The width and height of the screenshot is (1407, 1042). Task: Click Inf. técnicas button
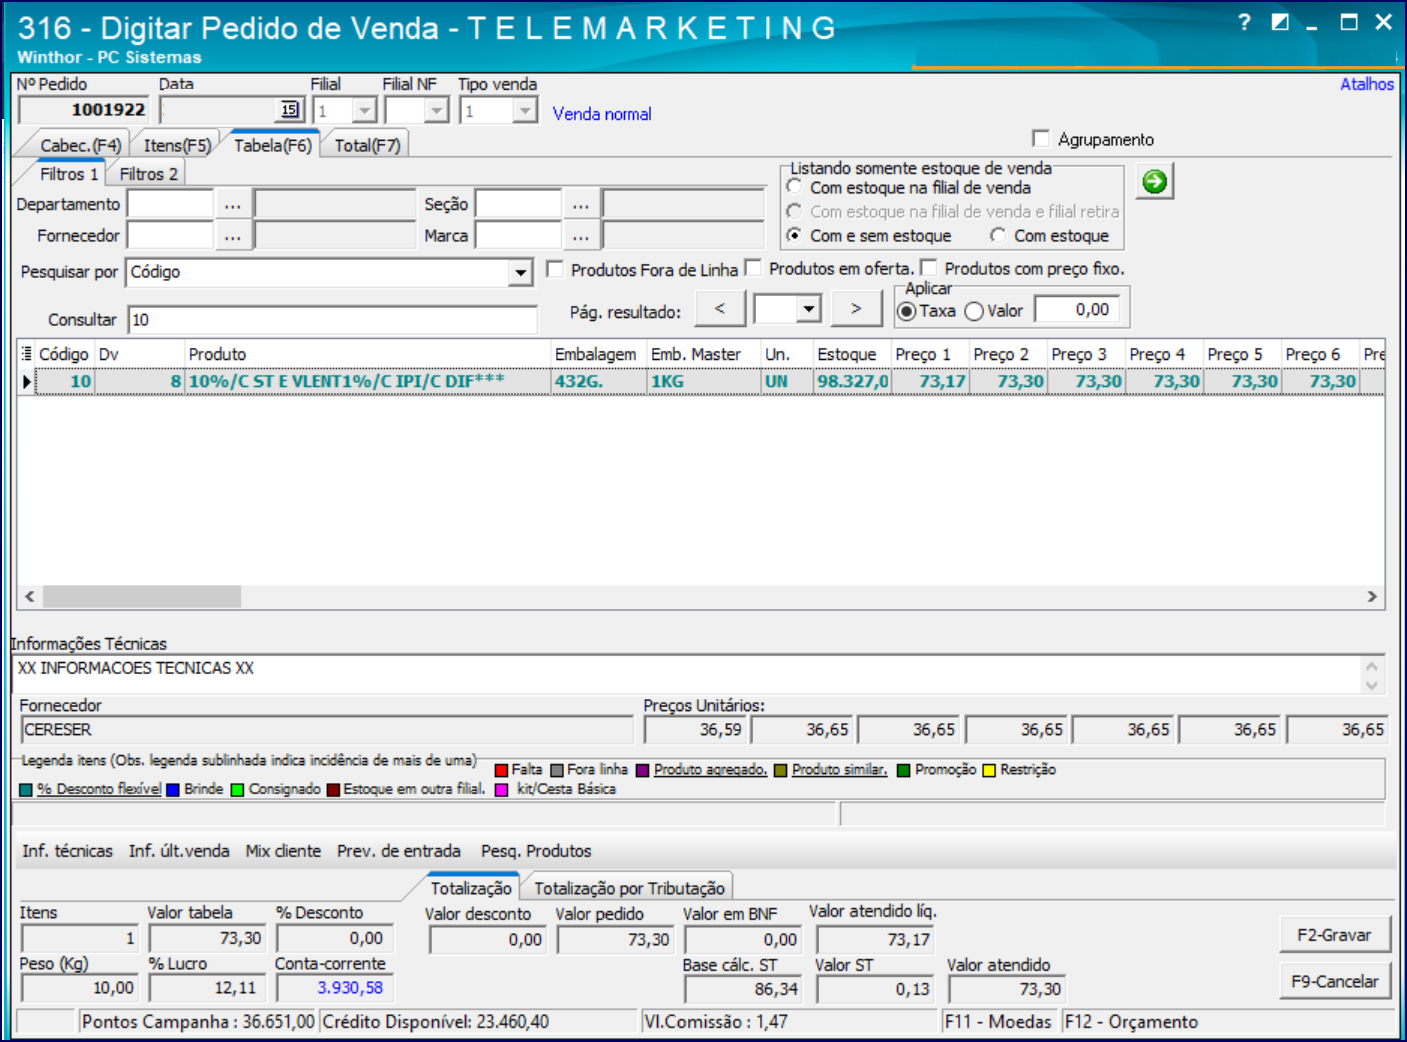(68, 851)
